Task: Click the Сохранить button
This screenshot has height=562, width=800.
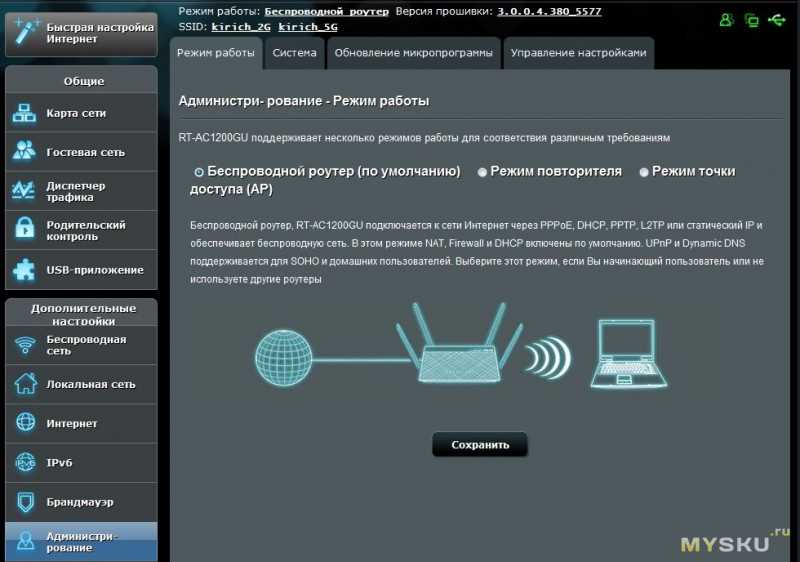Action: pyautogui.click(x=480, y=445)
